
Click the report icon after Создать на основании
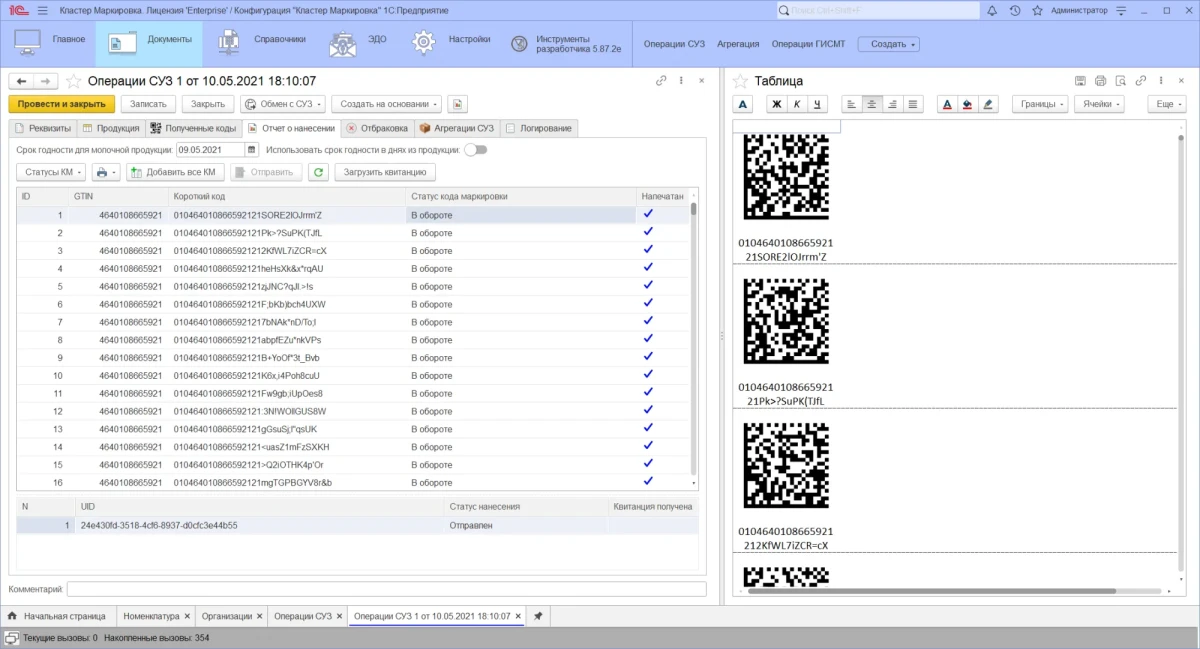pos(458,104)
